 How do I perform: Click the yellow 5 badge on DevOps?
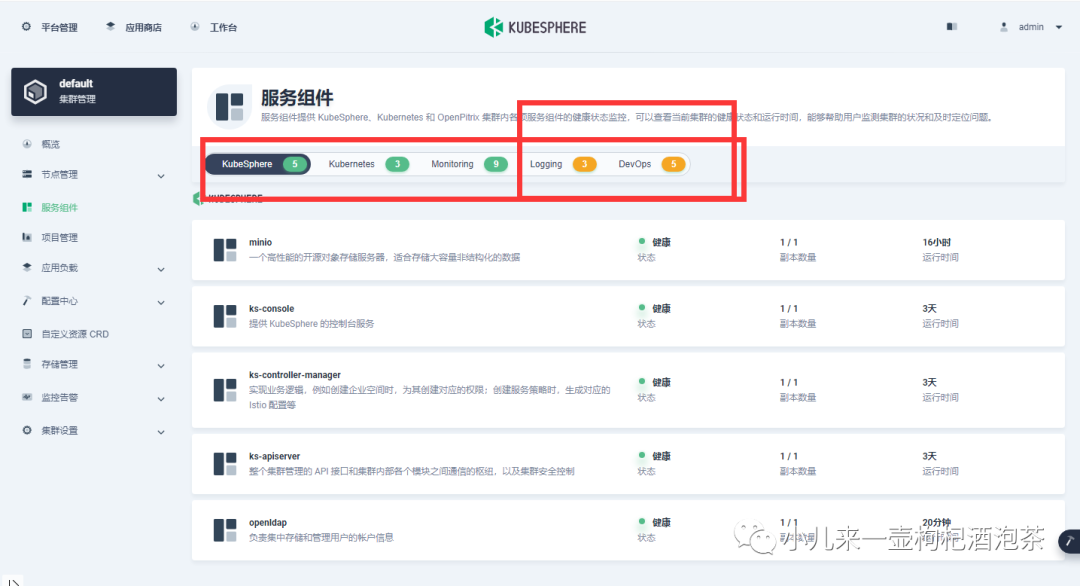pos(673,164)
